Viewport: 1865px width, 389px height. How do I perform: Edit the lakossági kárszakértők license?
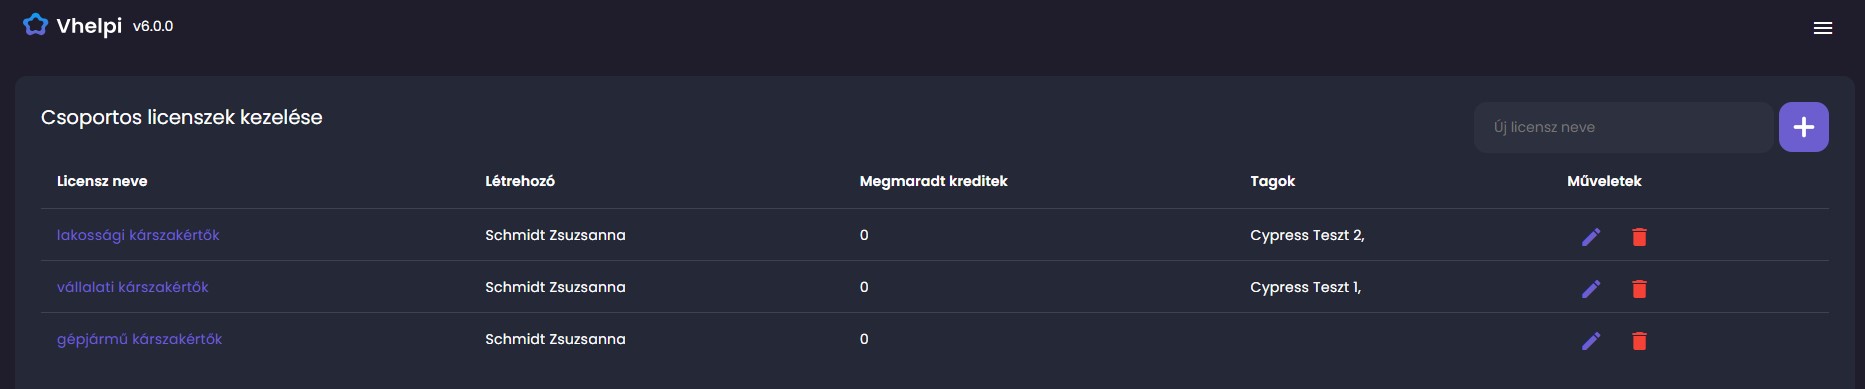(x=1591, y=237)
